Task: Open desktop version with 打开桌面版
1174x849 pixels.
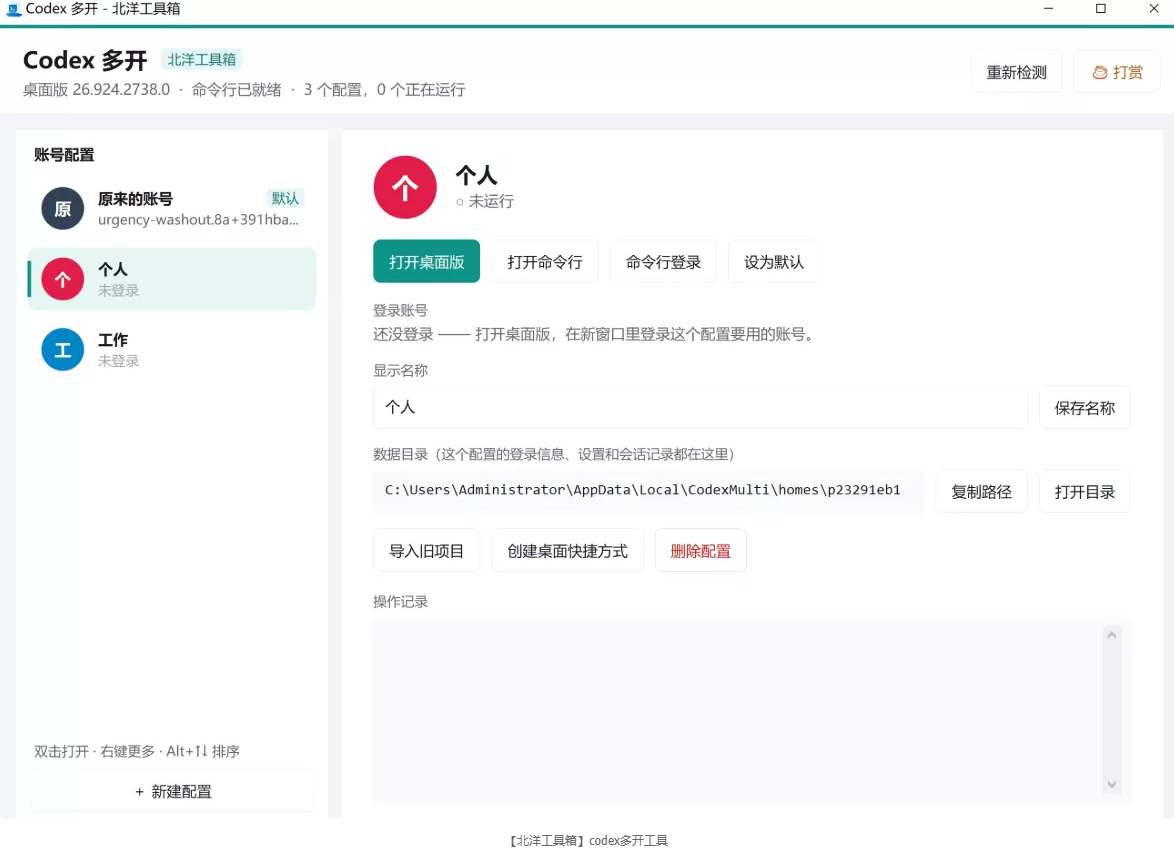Action: tap(427, 262)
